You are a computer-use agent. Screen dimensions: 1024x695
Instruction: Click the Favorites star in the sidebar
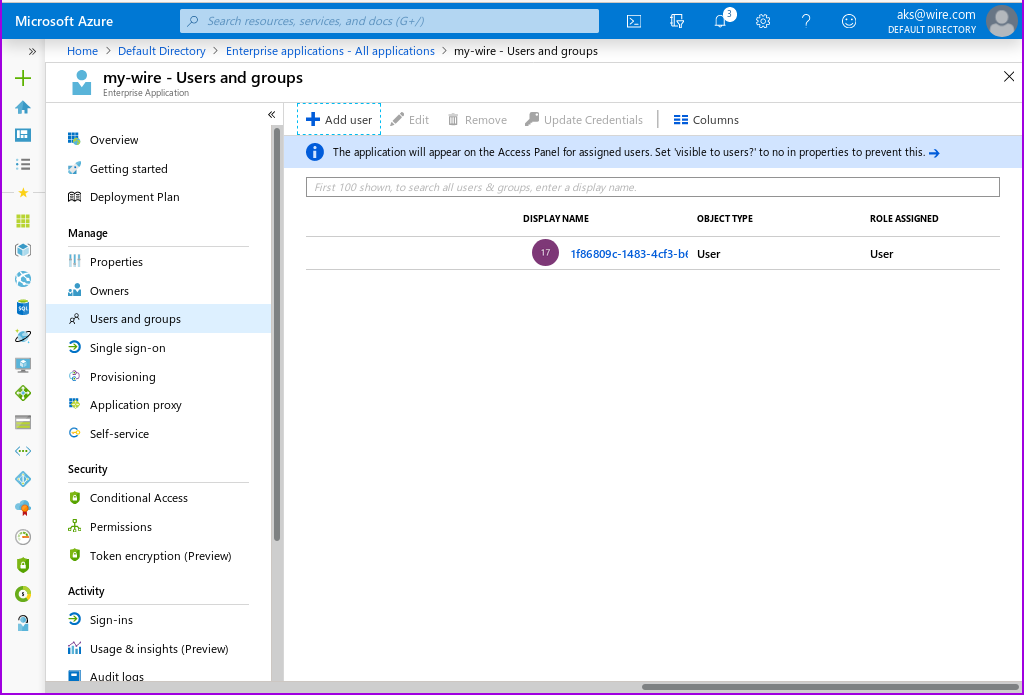pos(23,193)
